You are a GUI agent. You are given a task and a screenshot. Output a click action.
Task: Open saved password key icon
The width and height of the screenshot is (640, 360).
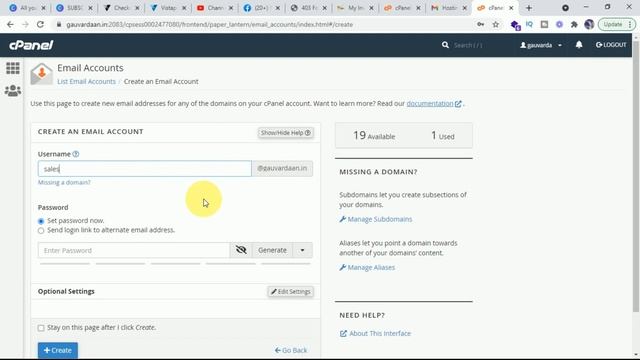tap(480, 24)
